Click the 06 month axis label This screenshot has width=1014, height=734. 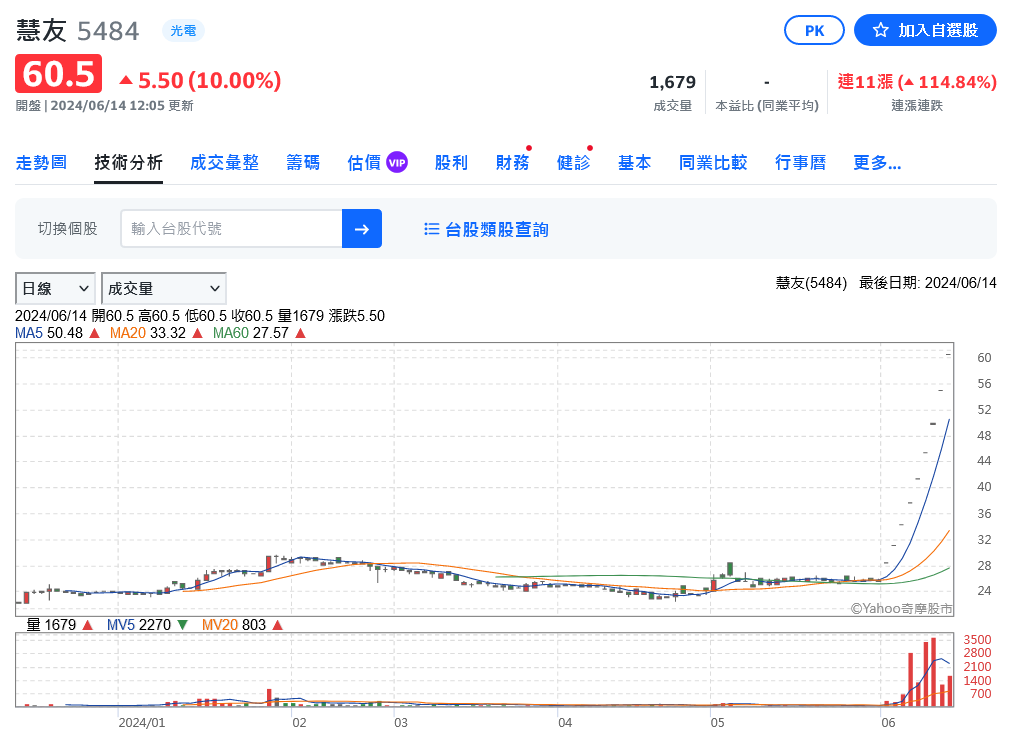[888, 722]
